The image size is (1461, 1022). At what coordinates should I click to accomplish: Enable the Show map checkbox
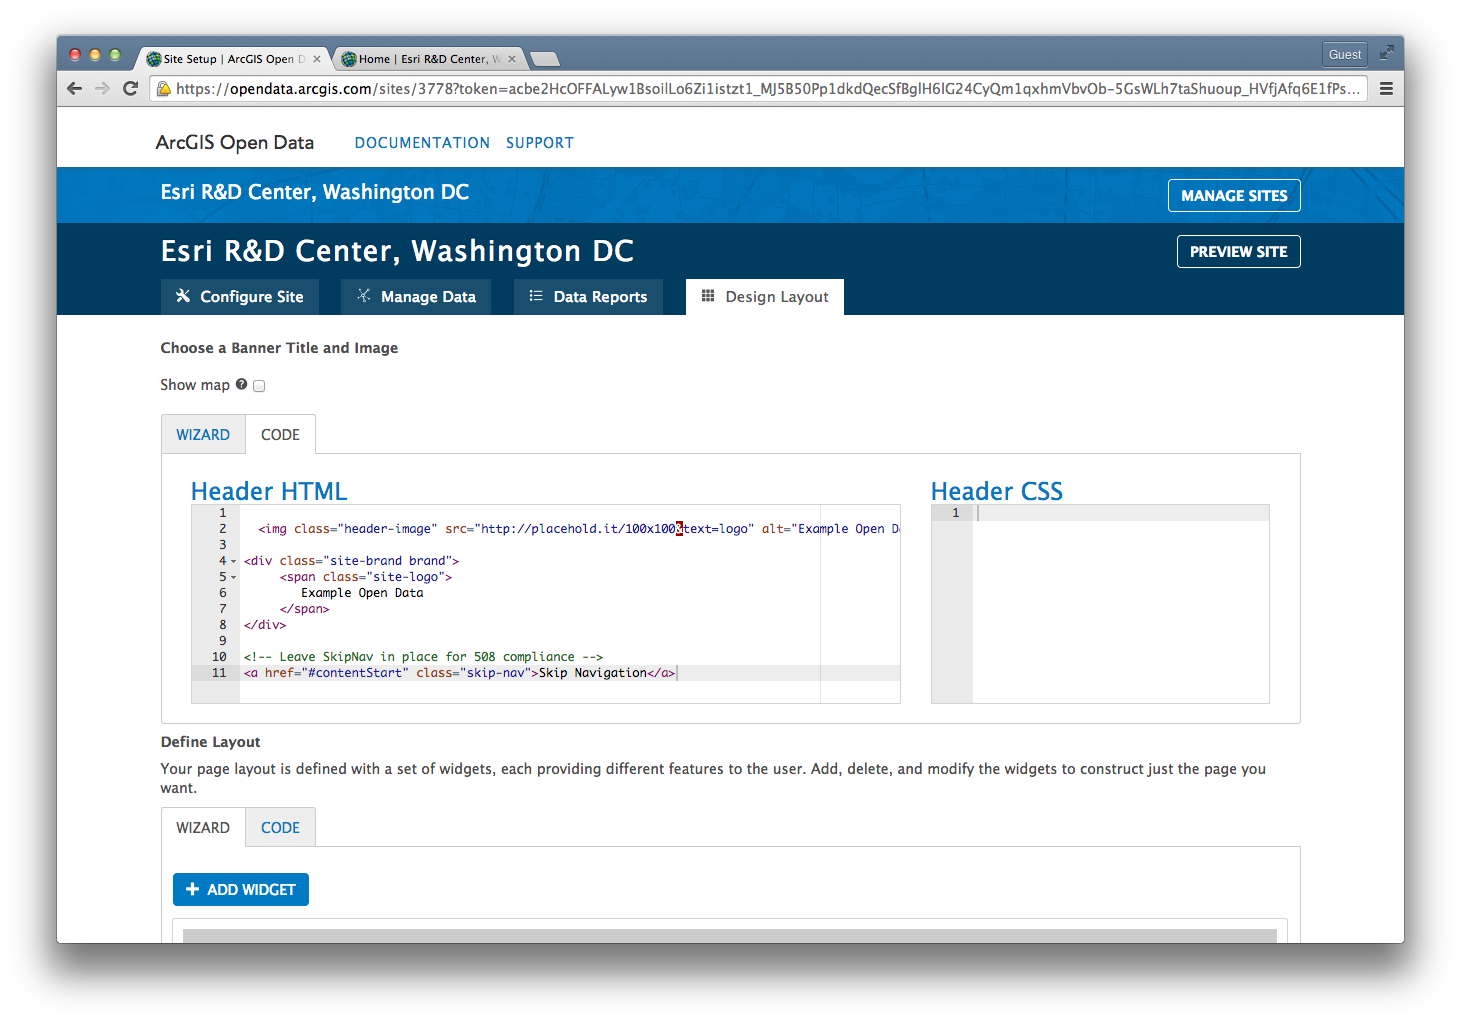[x=259, y=386]
